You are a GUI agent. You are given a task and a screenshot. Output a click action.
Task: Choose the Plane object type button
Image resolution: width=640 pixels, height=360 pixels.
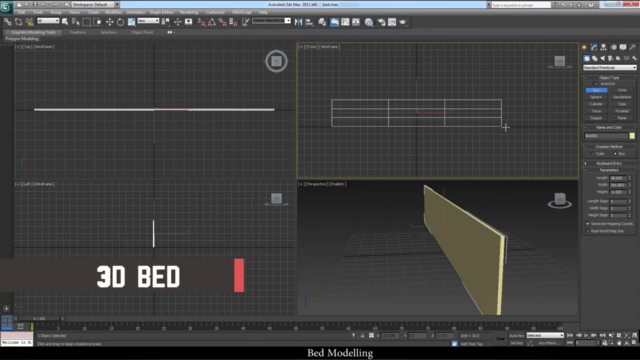coord(622,118)
